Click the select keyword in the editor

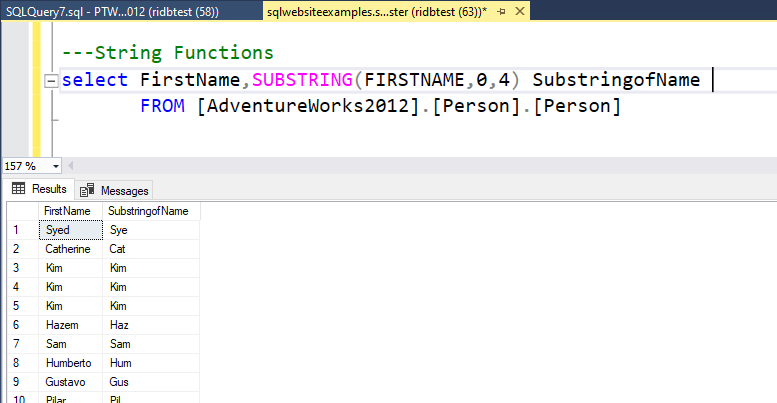95,80
